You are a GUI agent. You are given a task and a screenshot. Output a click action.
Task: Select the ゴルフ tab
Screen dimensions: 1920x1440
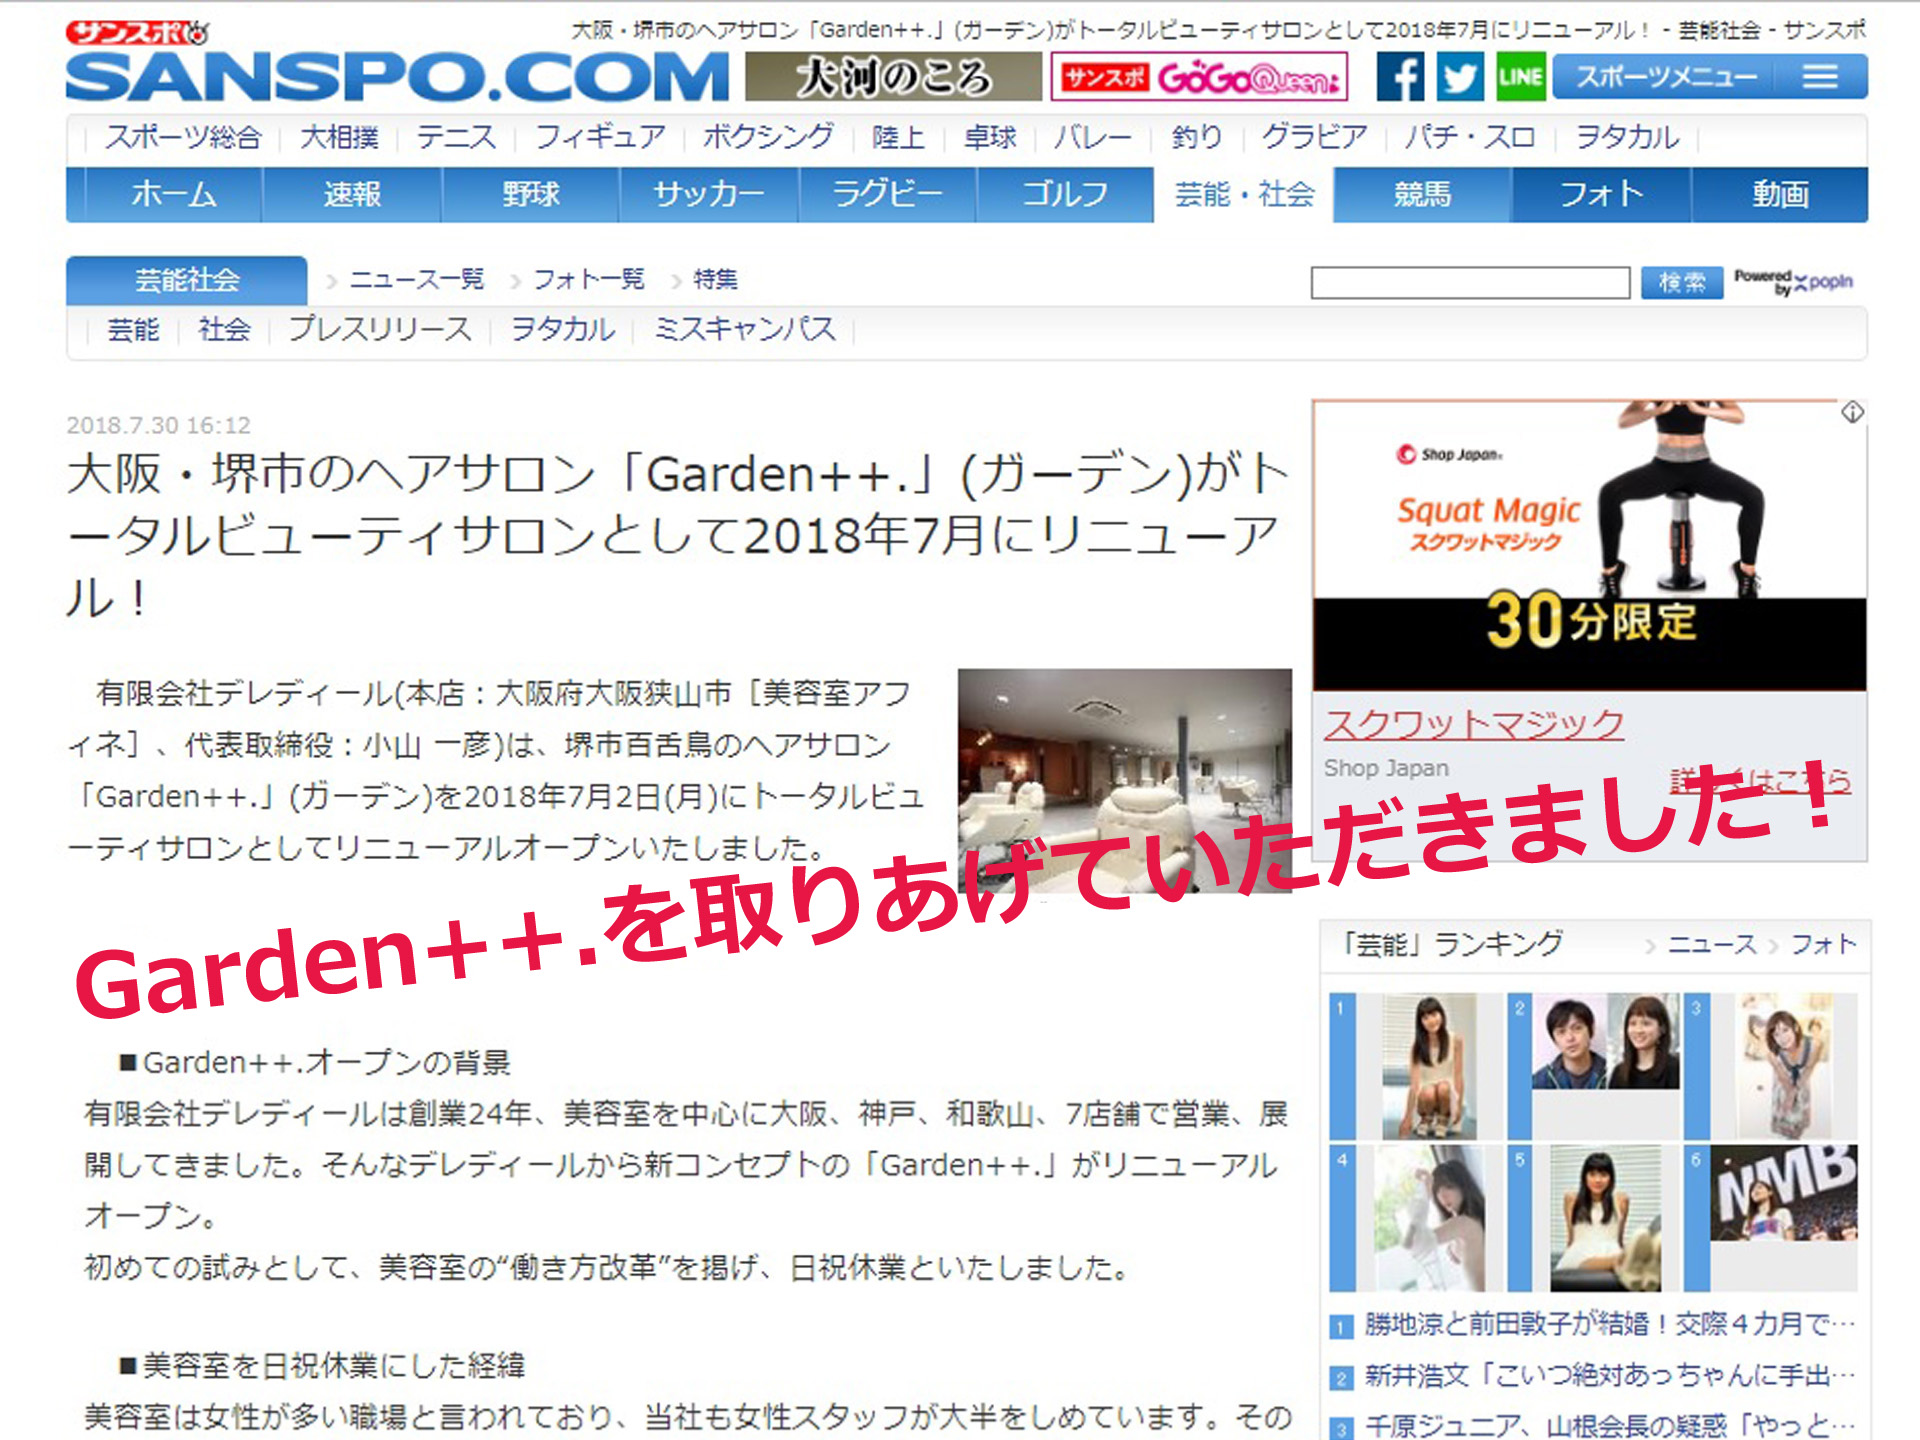pyautogui.click(x=1066, y=194)
